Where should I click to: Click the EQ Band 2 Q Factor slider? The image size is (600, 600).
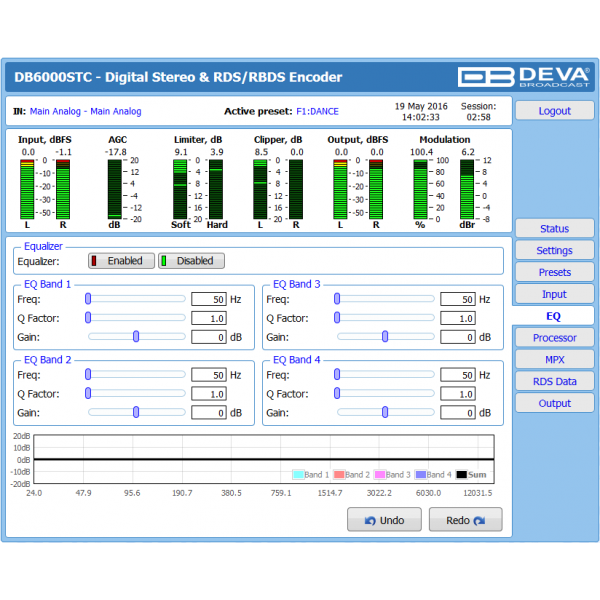(x=135, y=393)
